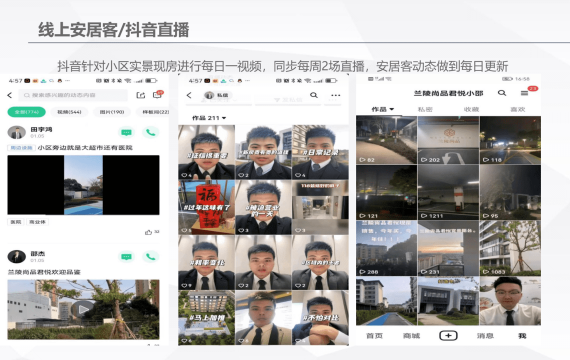Open the #日常记录 video
Image resolution: width=570 pixels, height=360 pixels.
coord(320,152)
